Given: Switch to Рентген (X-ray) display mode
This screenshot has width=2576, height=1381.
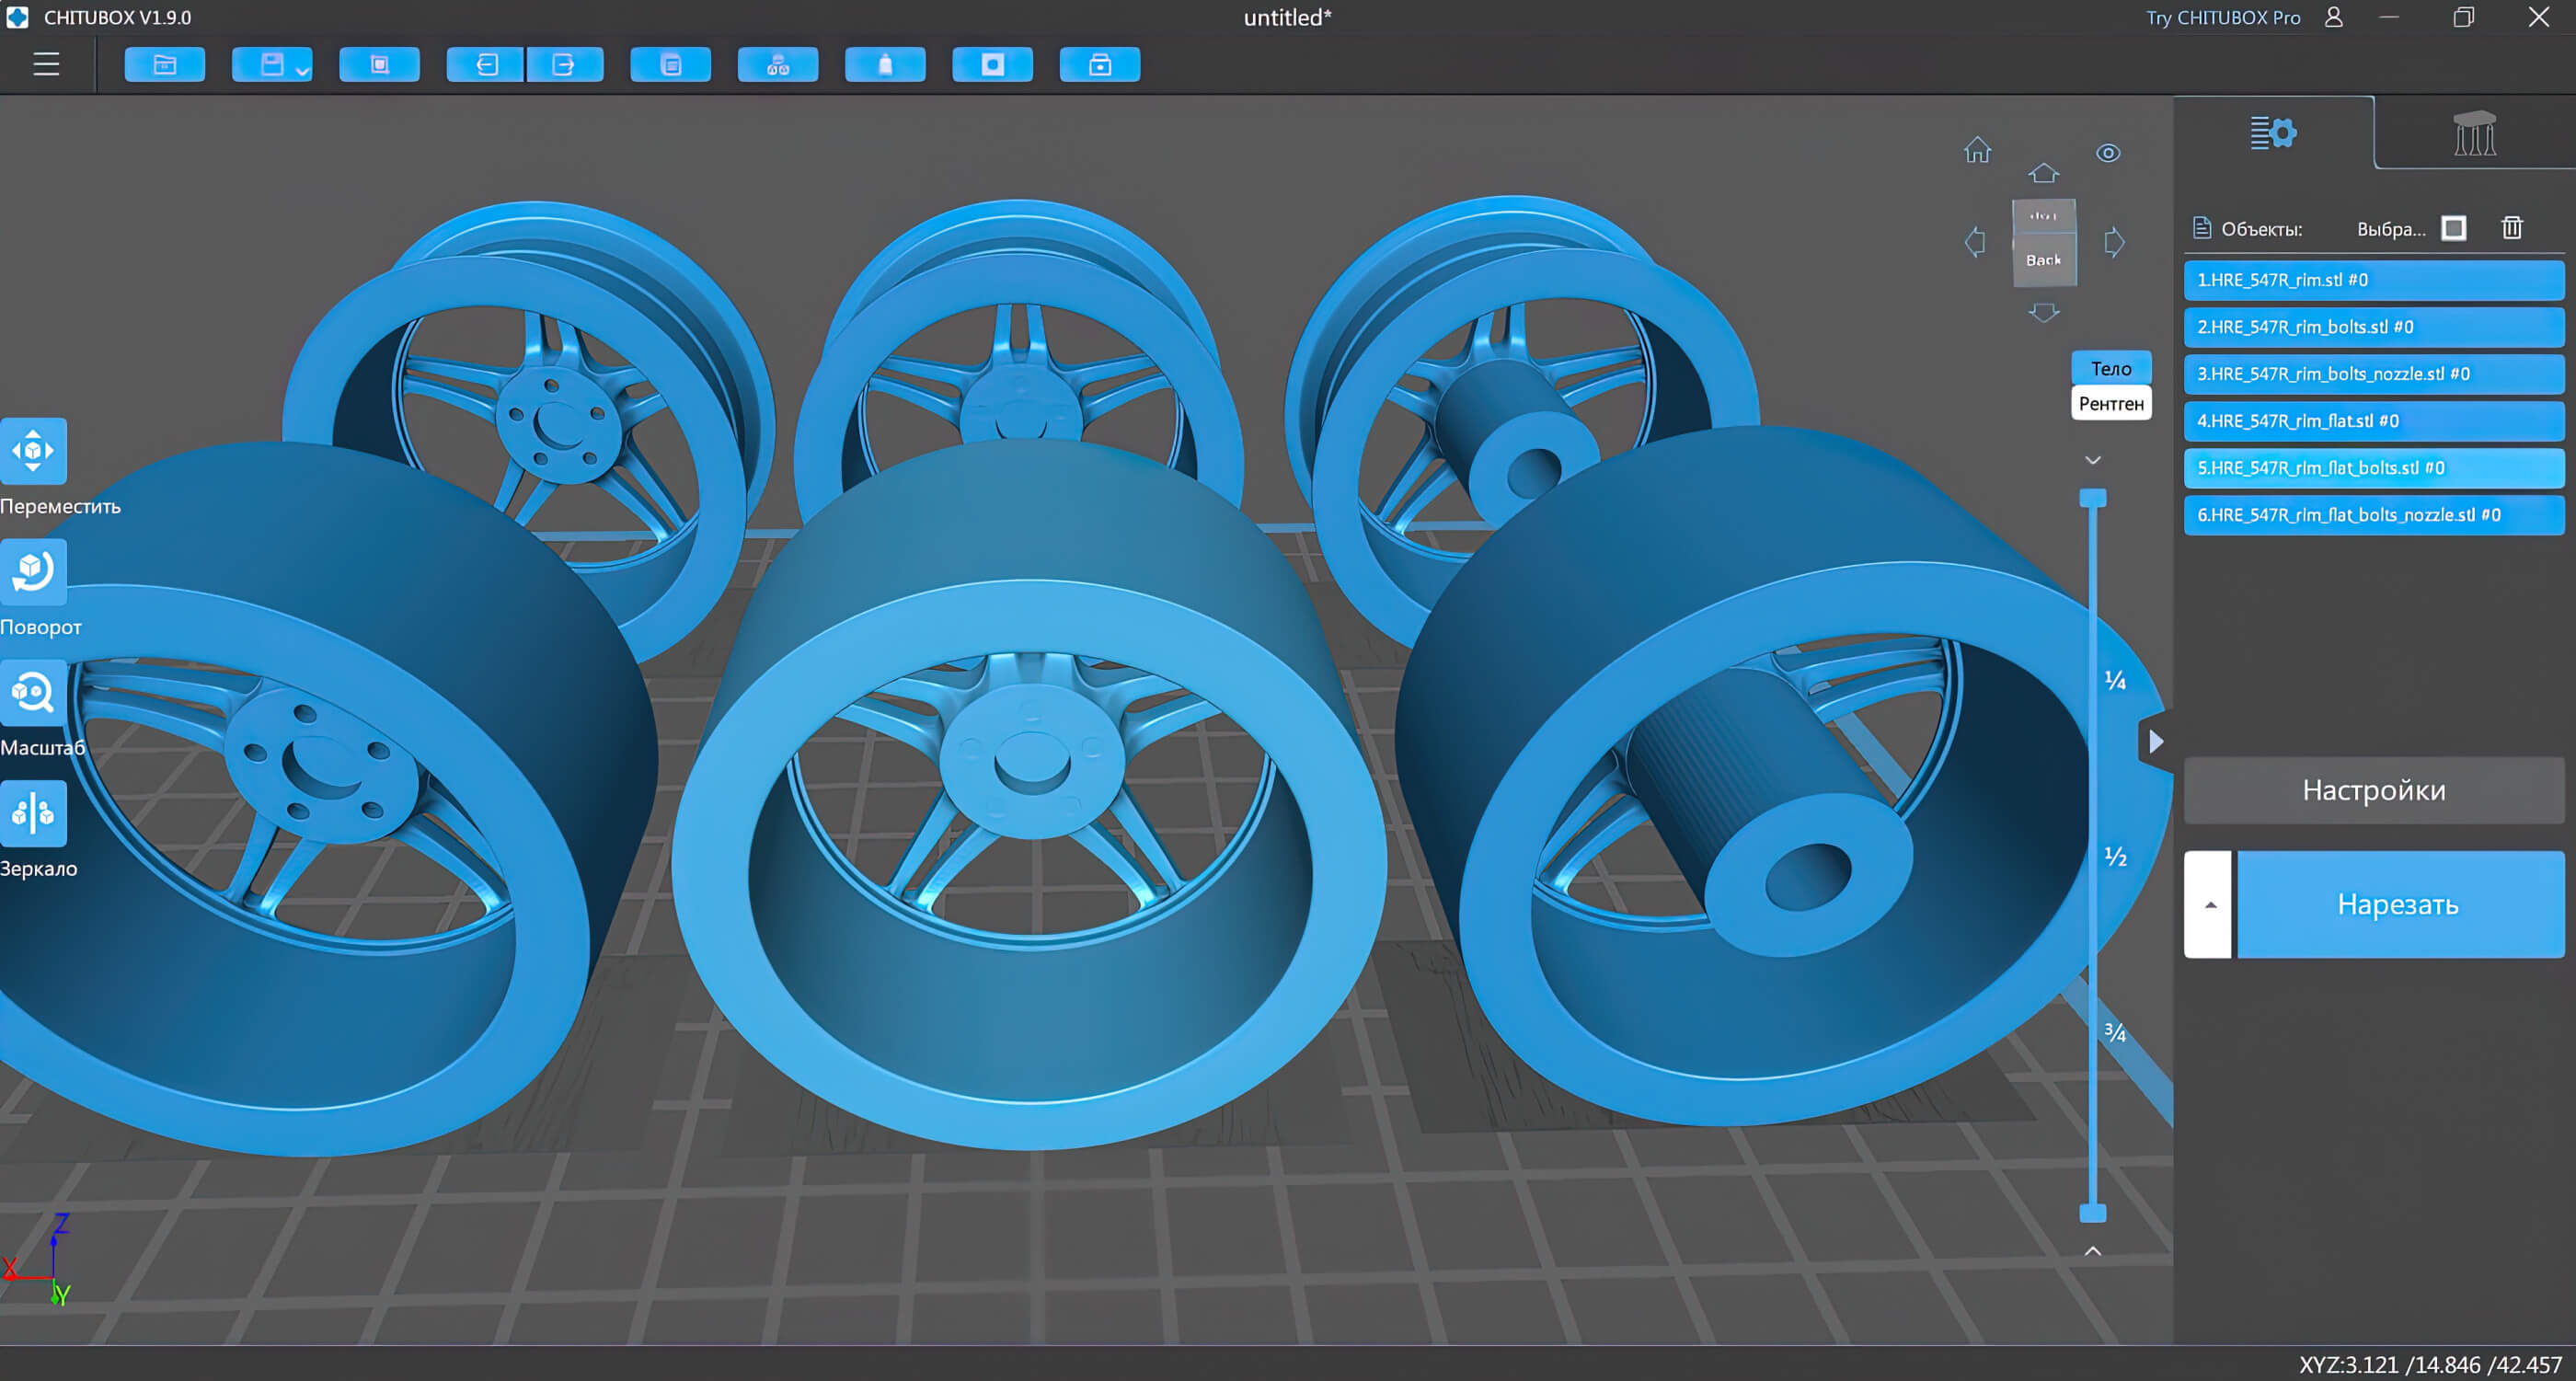Looking at the screenshot, I should (x=2111, y=403).
